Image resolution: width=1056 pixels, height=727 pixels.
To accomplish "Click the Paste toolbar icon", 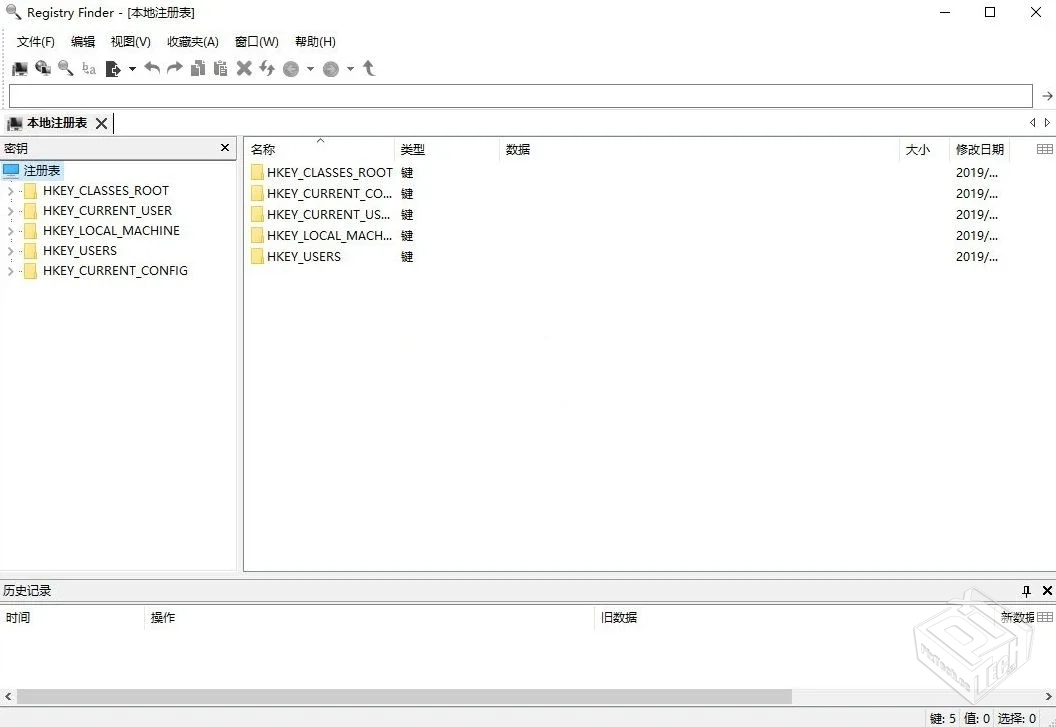I will click(x=220, y=68).
